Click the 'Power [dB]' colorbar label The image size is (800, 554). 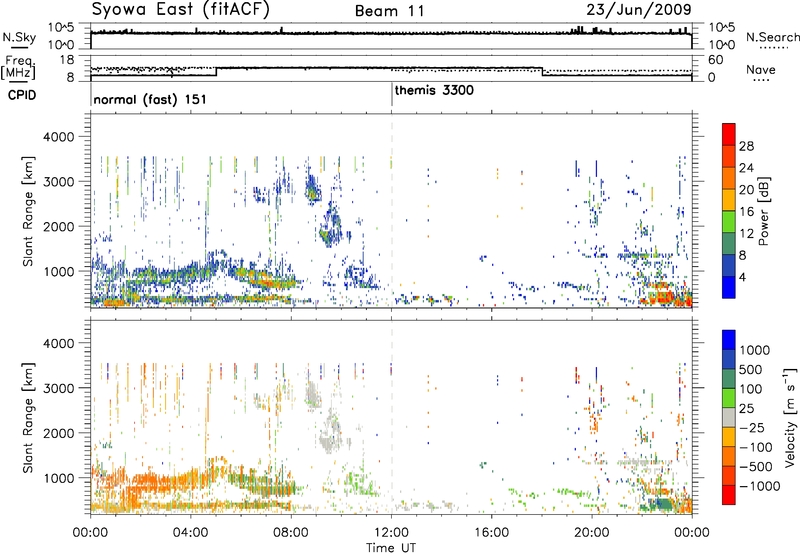pos(763,211)
